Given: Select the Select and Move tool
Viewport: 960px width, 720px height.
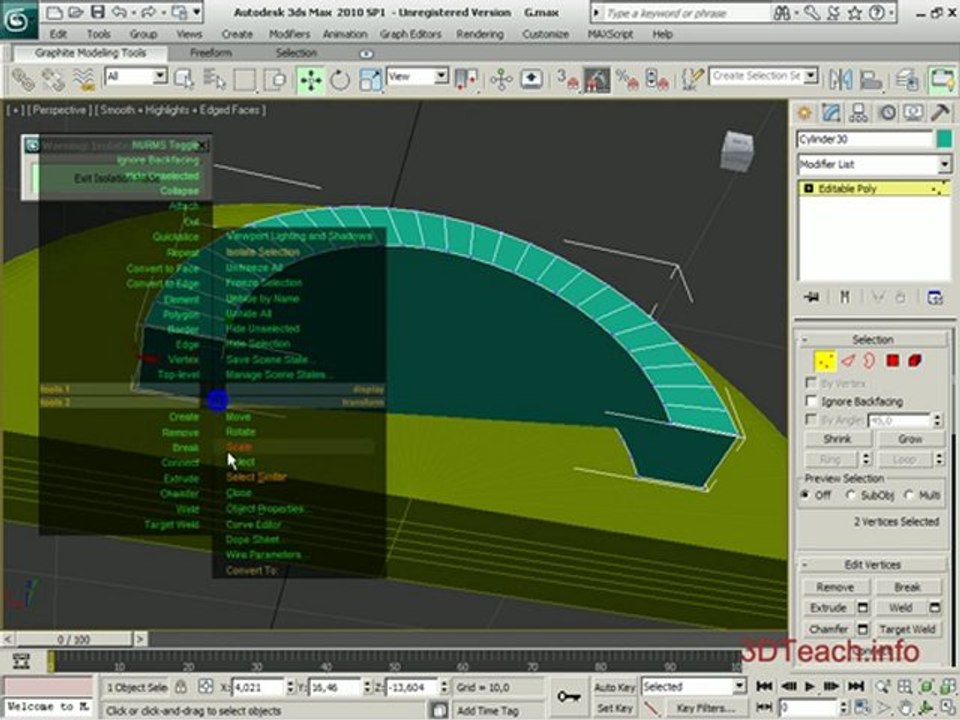Looking at the screenshot, I should 310,80.
